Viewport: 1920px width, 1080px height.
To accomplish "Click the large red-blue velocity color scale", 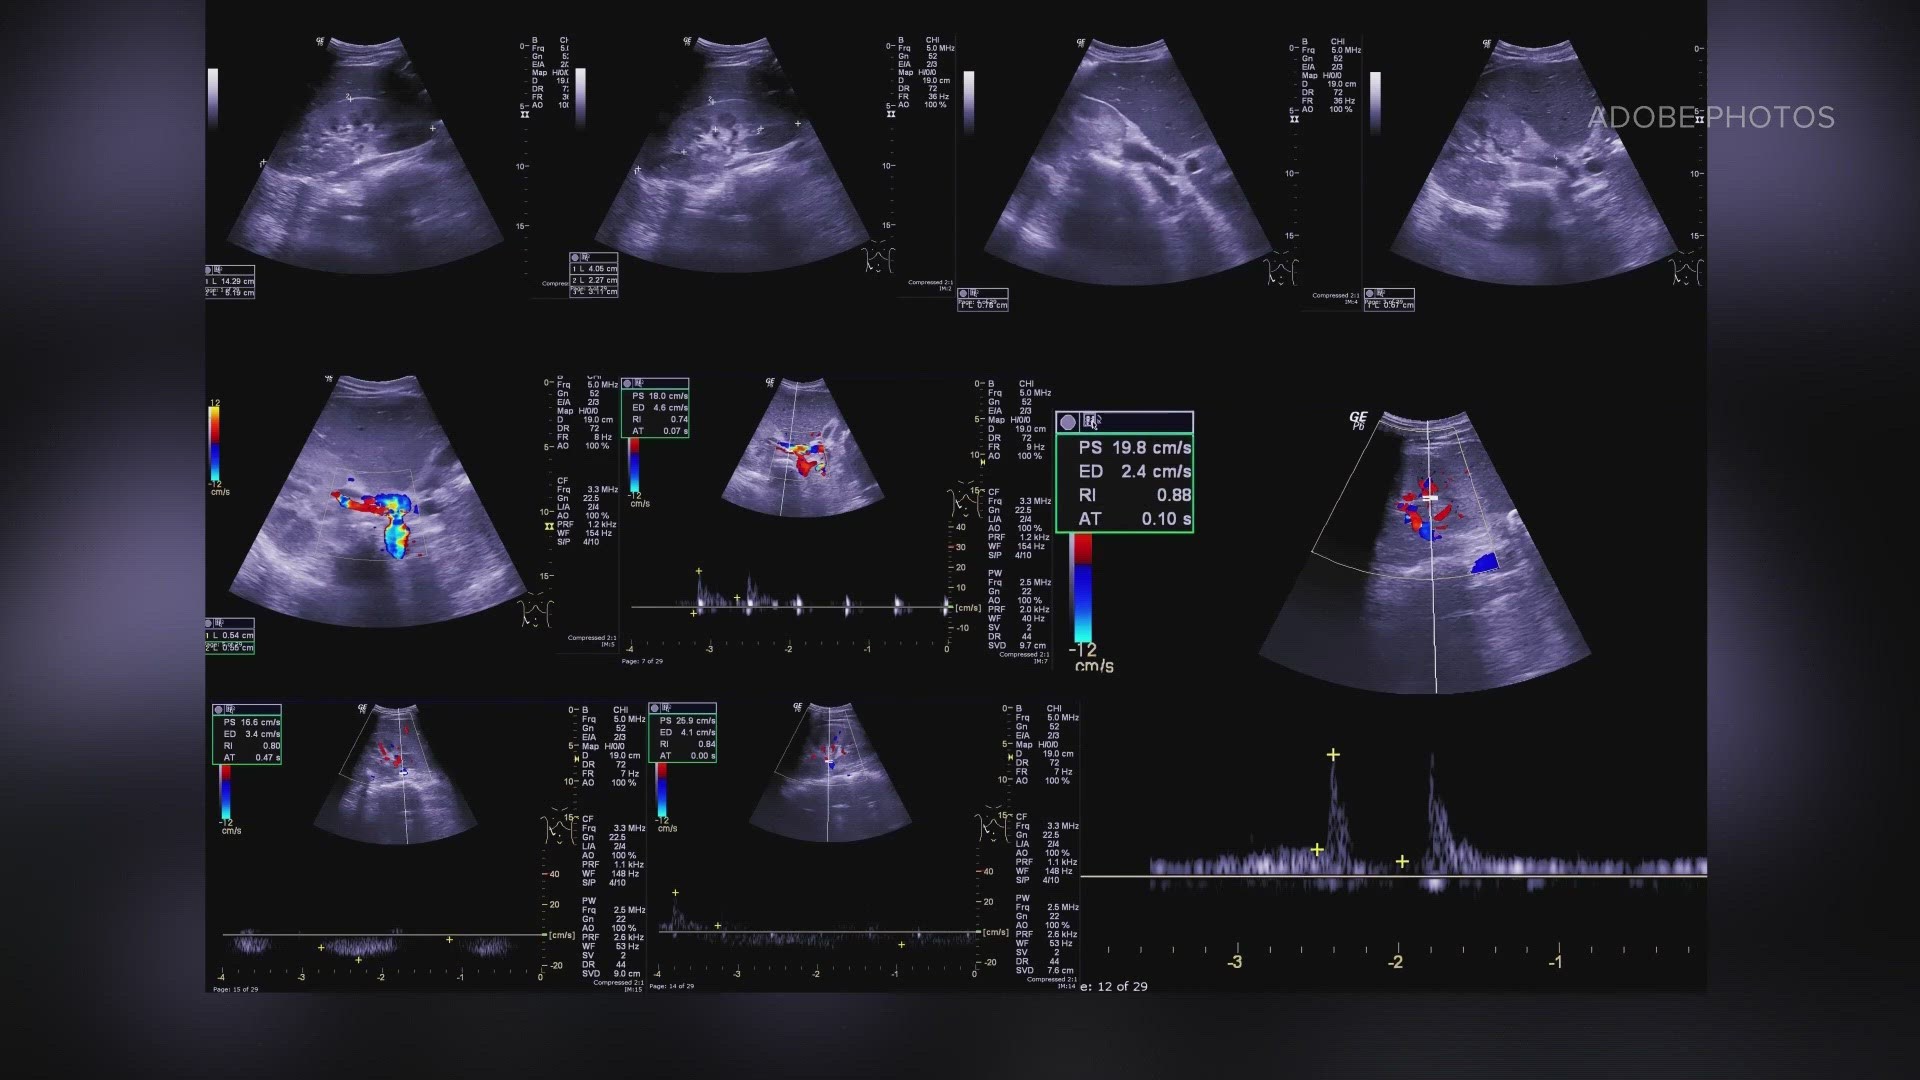I will [x=1081, y=587].
